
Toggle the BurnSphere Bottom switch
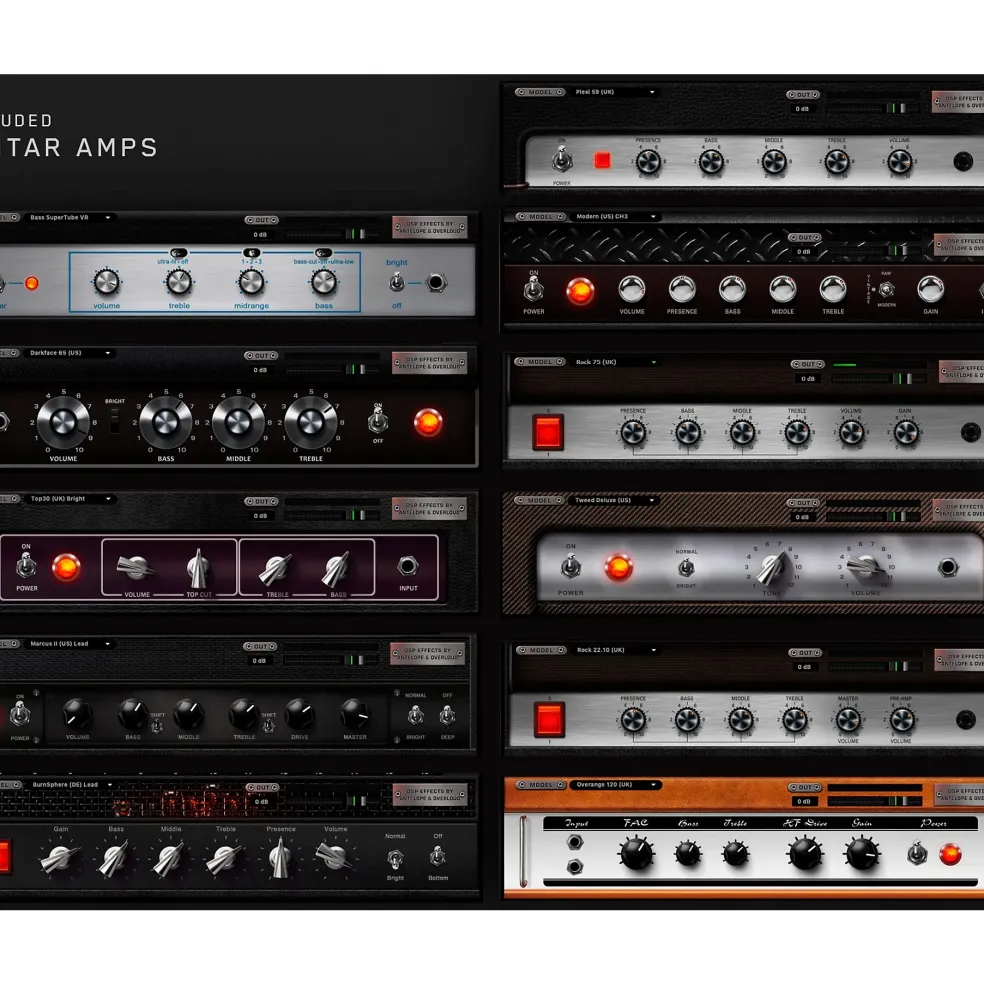[437, 856]
